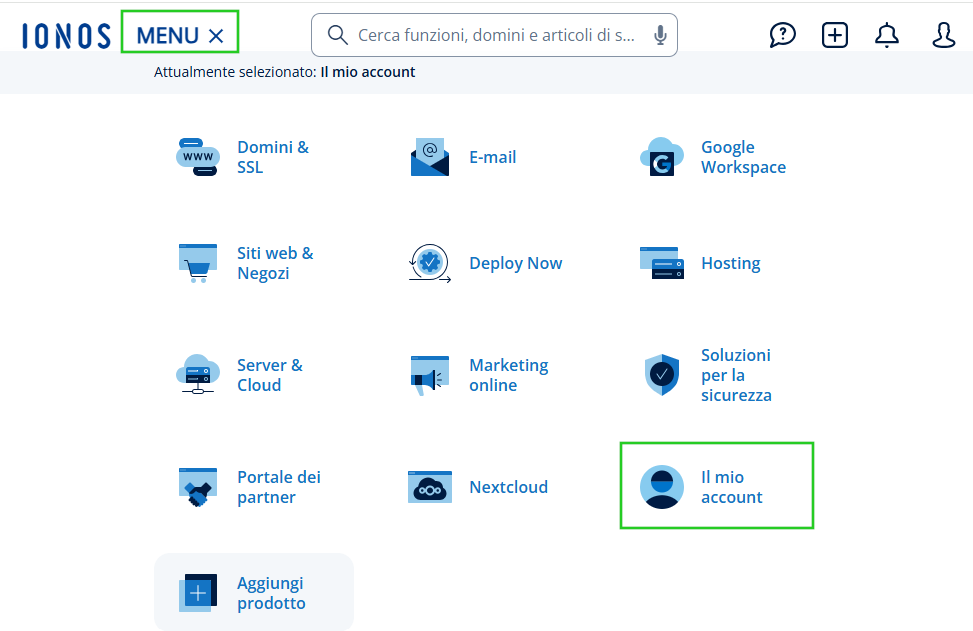Screen dimensions: 973x631
Task: Open the user profile icon
Action: click(x=943, y=35)
